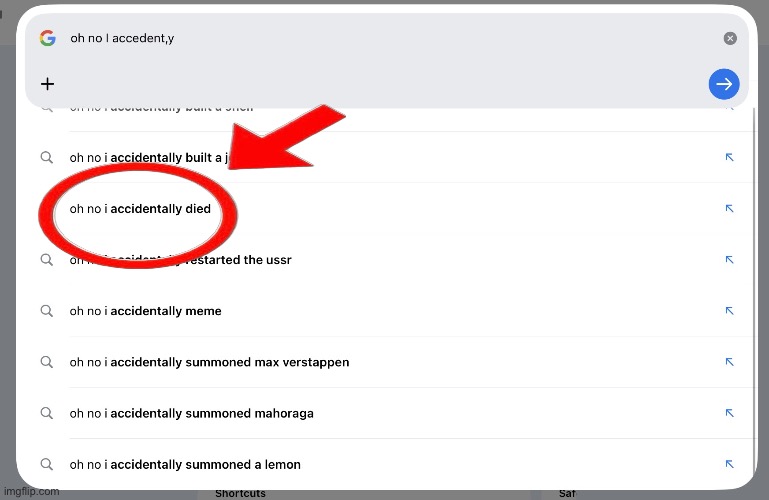Click magnifier icon beside "accidentally meme"
The width and height of the screenshot is (769, 500).
(x=46, y=311)
